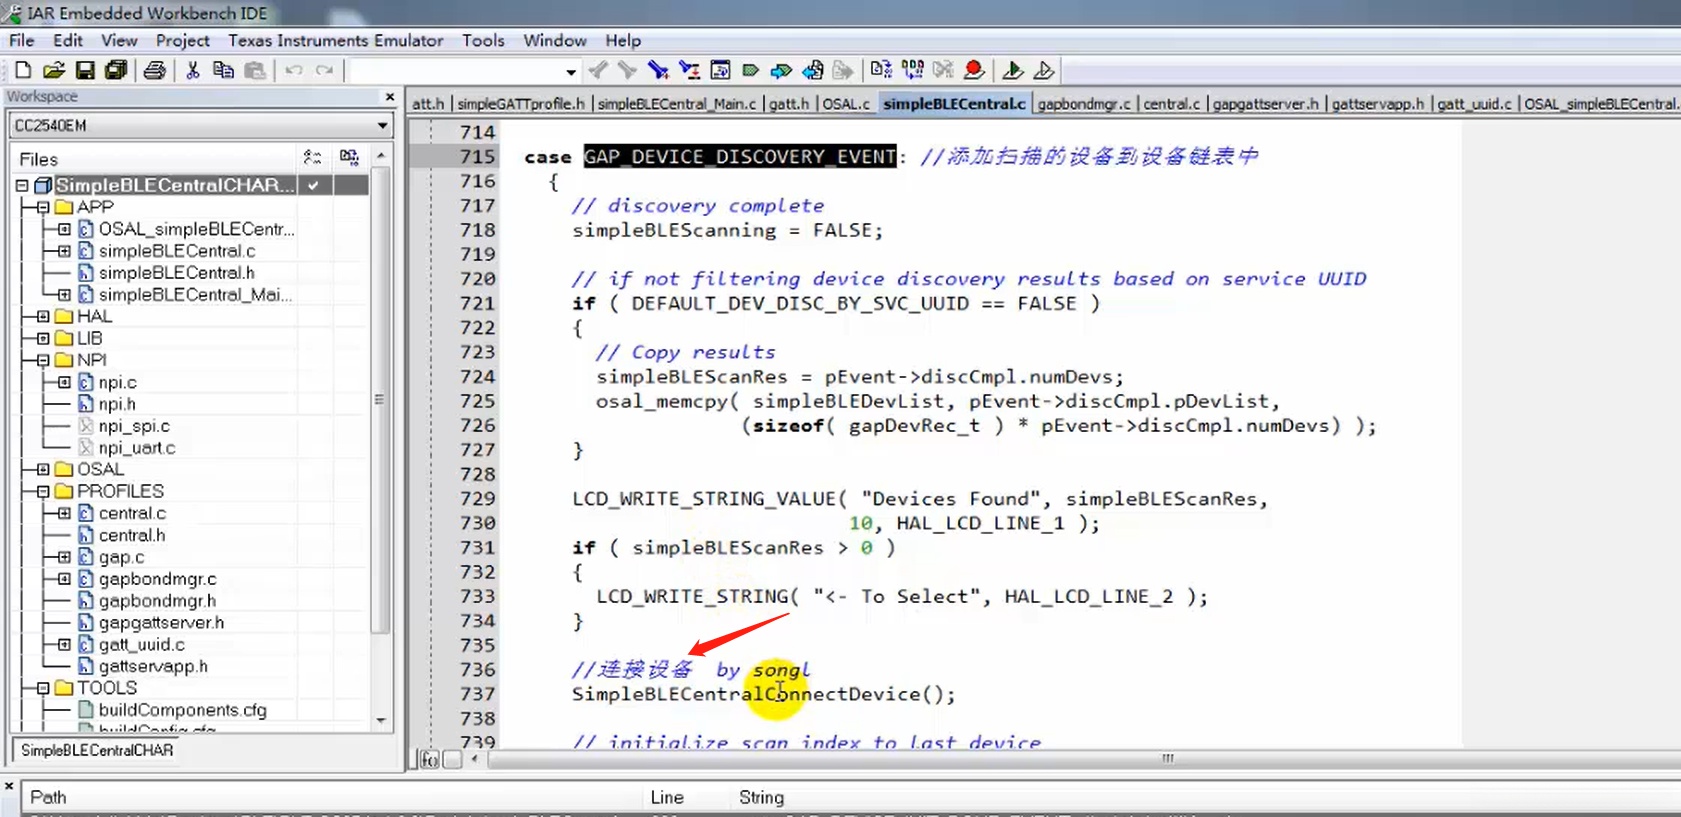Collapse the PROFILES folder node

(x=43, y=491)
